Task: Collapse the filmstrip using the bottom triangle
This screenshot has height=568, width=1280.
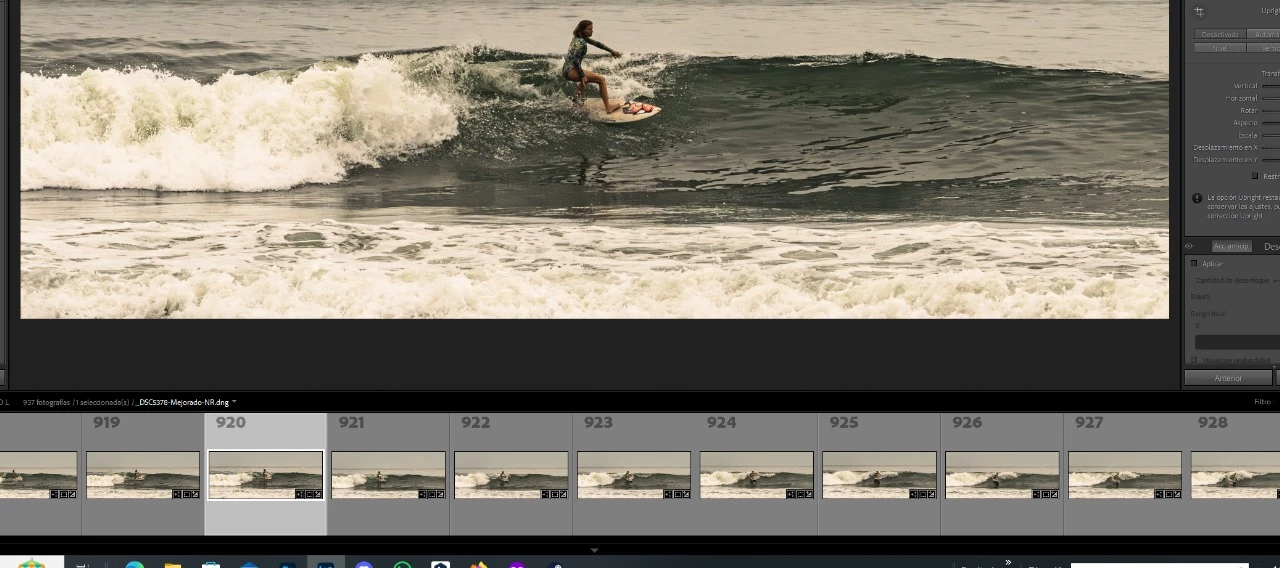Action: (594, 550)
